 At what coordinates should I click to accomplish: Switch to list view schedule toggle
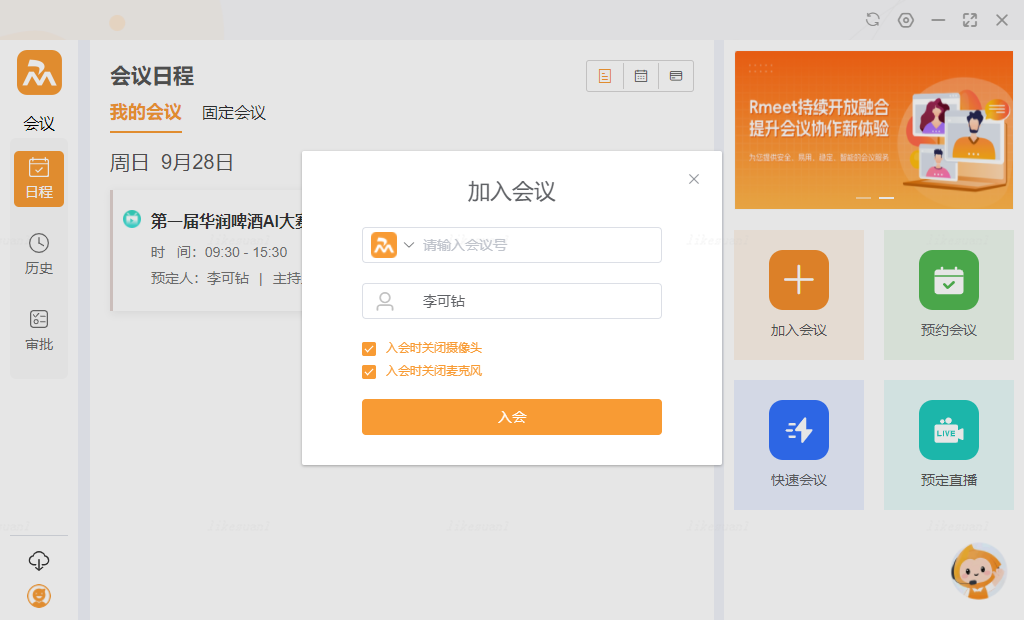click(x=604, y=76)
